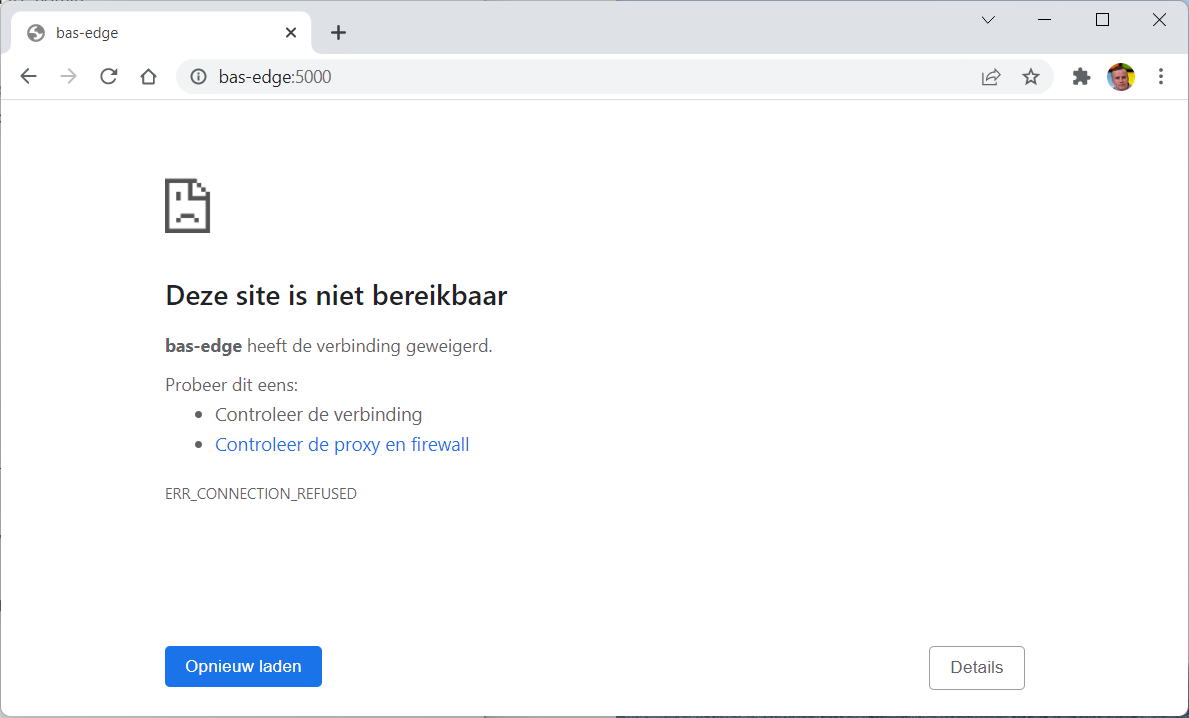
Task: Show error Details
Action: [x=976, y=668]
